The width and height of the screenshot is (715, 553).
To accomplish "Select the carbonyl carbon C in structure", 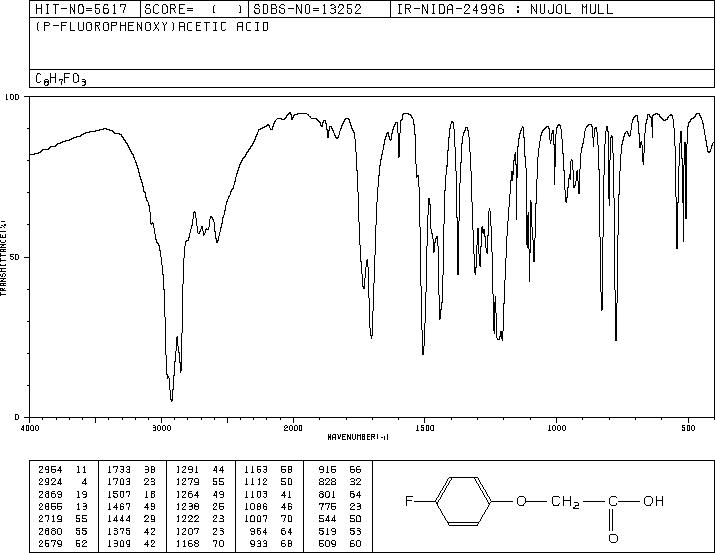I will [613, 501].
